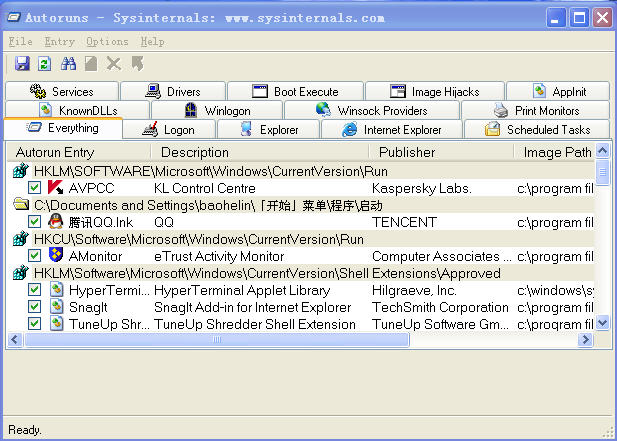Click the Save toolbar icon
The image size is (617, 441).
click(22, 63)
